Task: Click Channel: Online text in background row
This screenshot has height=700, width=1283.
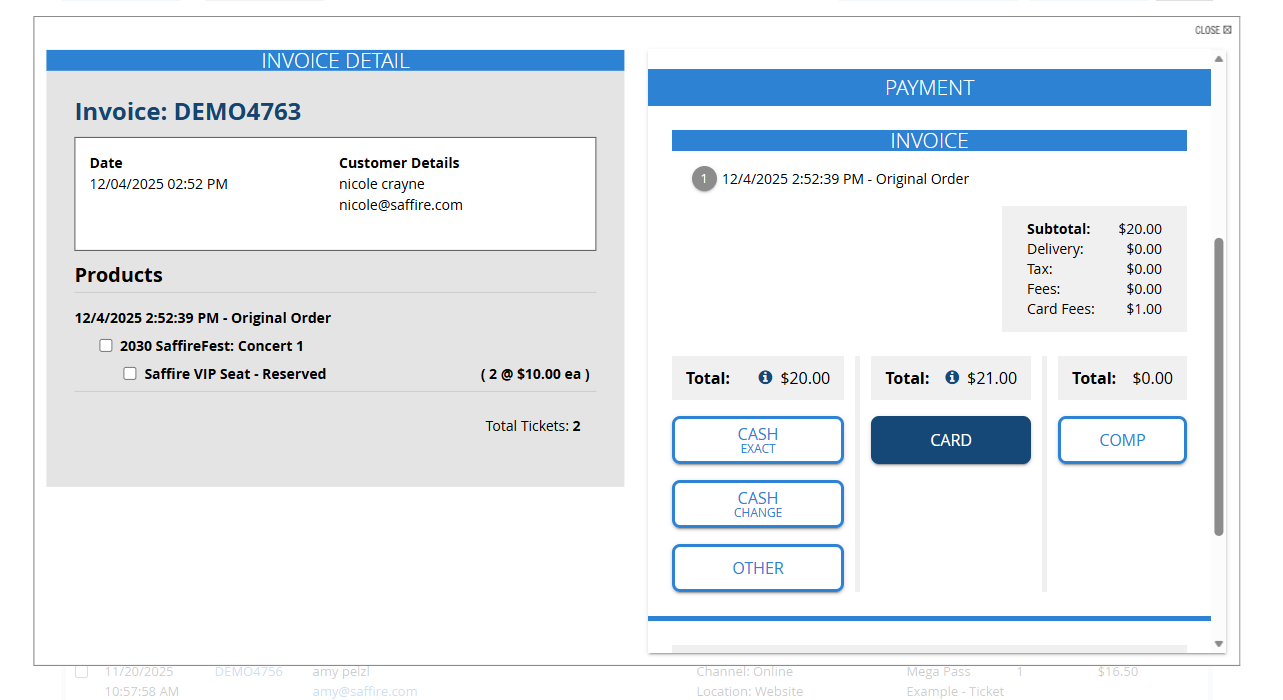Action: coord(745,672)
